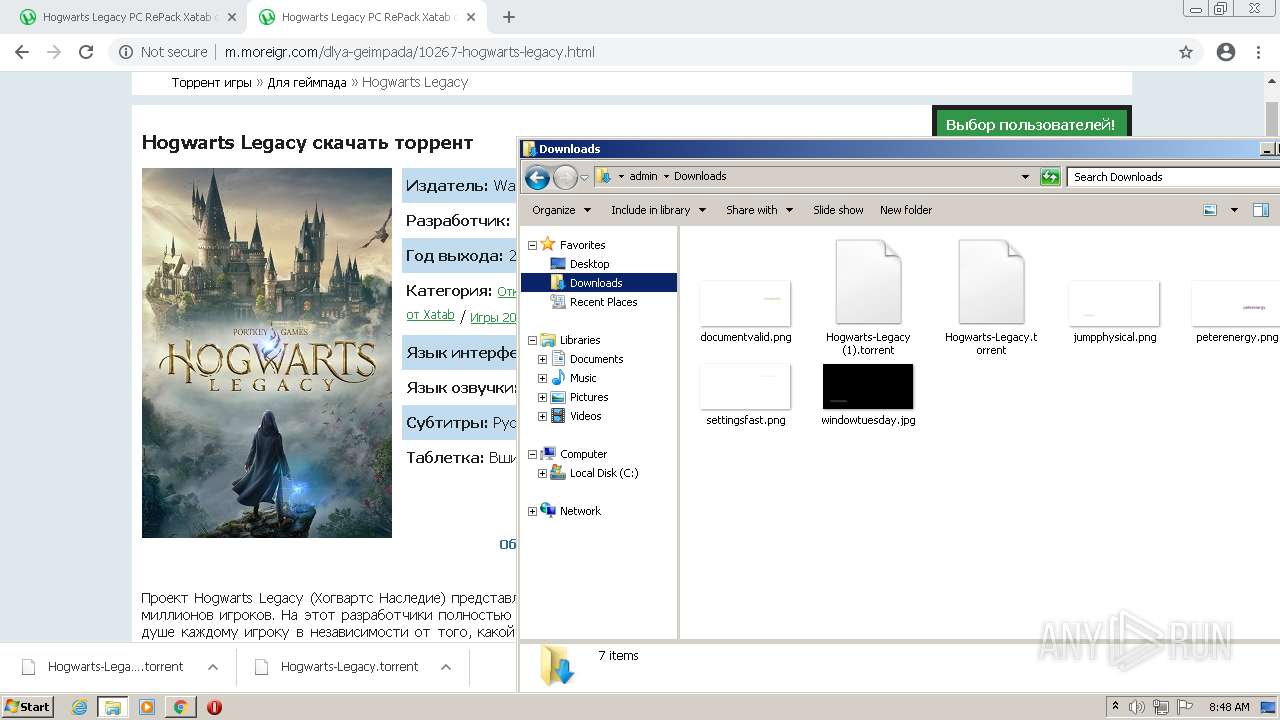This screenshot has height=720, width=1280.
Task: Open the File Explorer taskbar icon
Action: pos(113,707)
